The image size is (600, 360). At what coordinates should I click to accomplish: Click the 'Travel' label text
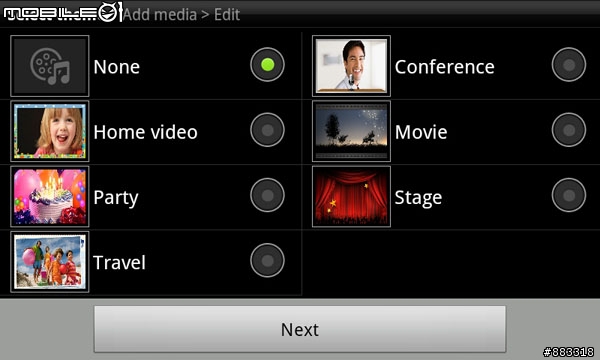tap(119, 262)
